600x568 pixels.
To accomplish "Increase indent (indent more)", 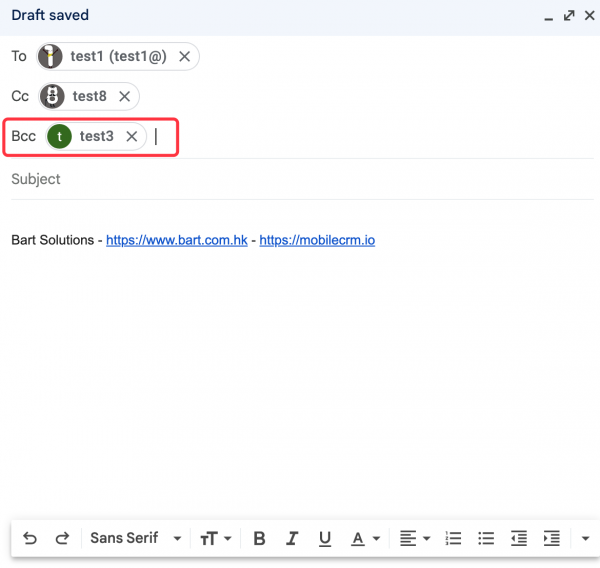I will [x=551, y=538].
